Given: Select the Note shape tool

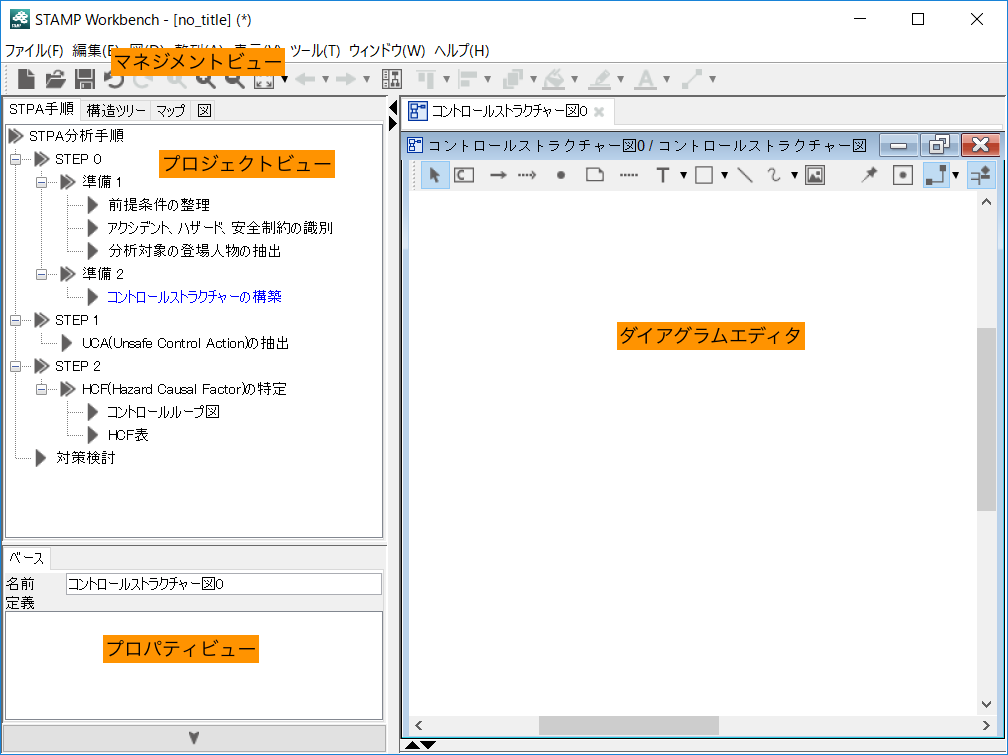Looking at the screenshot, I should point(595,175).
